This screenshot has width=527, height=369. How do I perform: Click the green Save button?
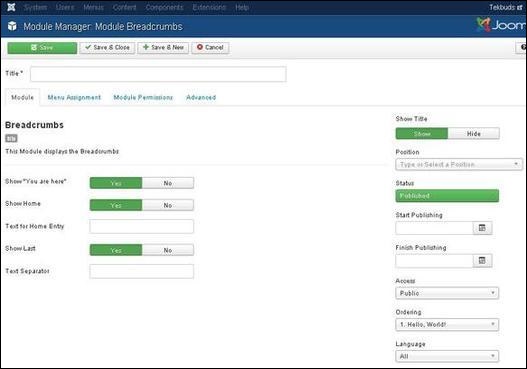coord(42,48)
